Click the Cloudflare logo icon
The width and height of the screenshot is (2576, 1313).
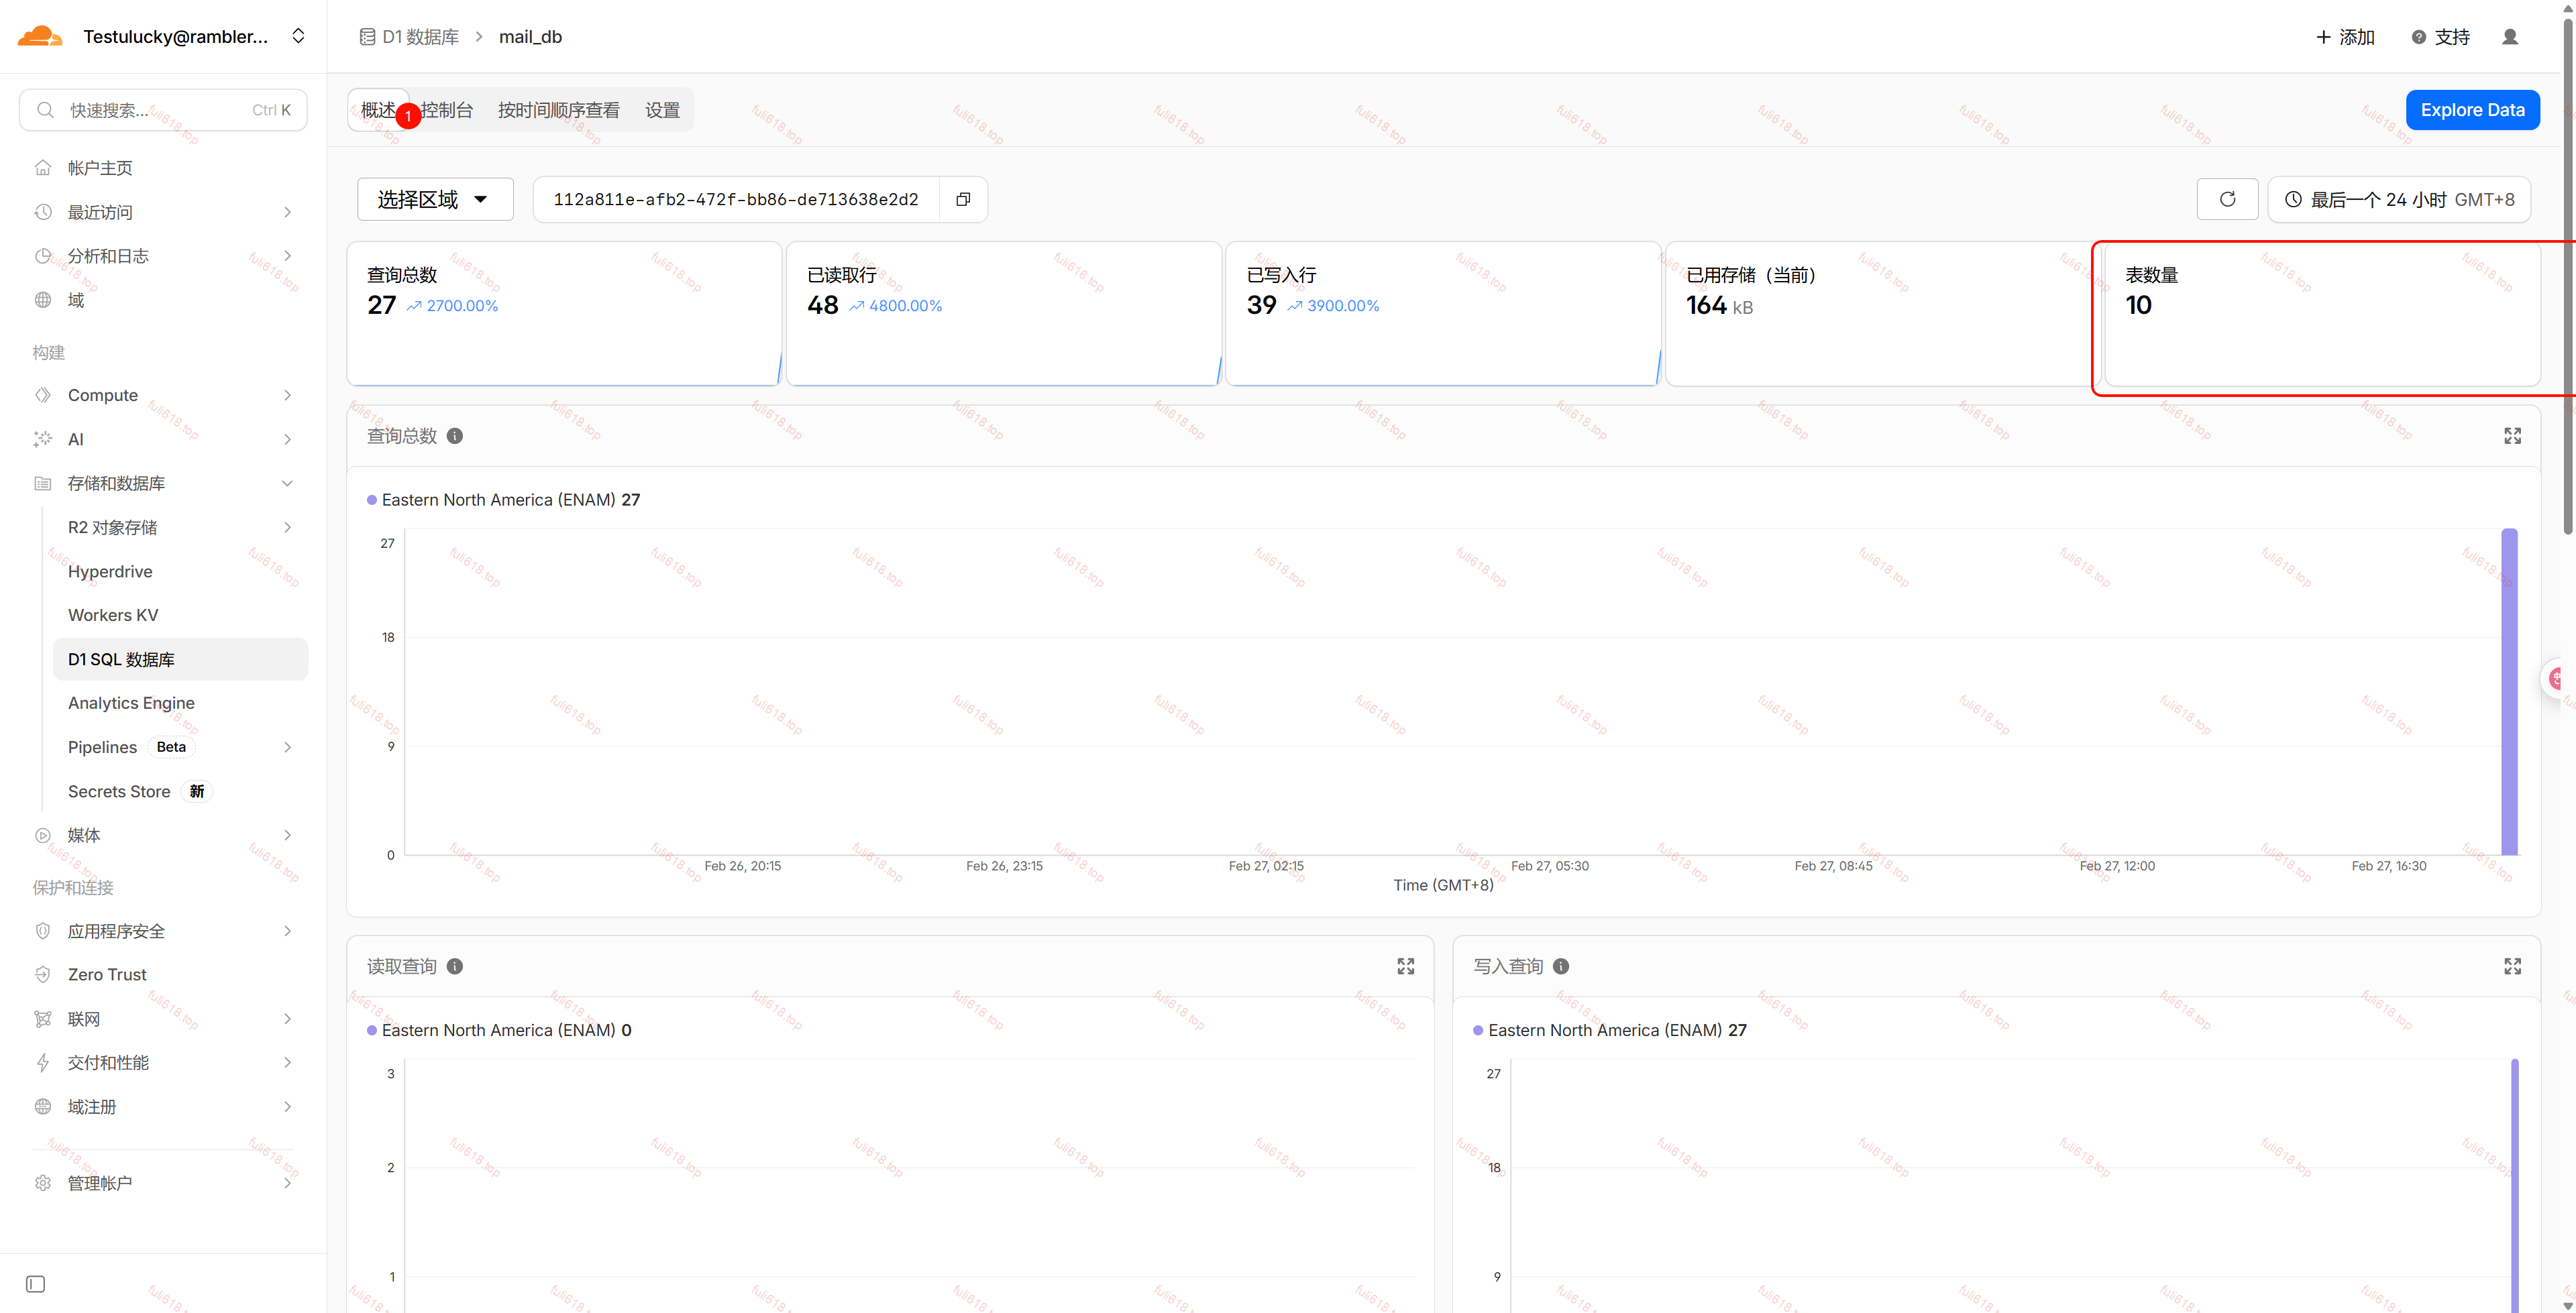tap(40, 36)
